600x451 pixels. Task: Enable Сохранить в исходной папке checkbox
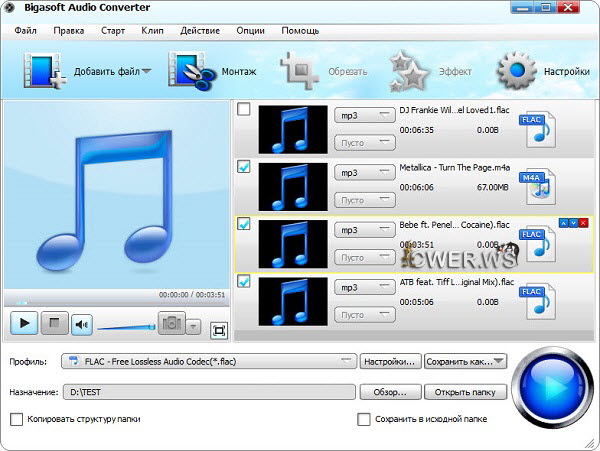point(364,419)
